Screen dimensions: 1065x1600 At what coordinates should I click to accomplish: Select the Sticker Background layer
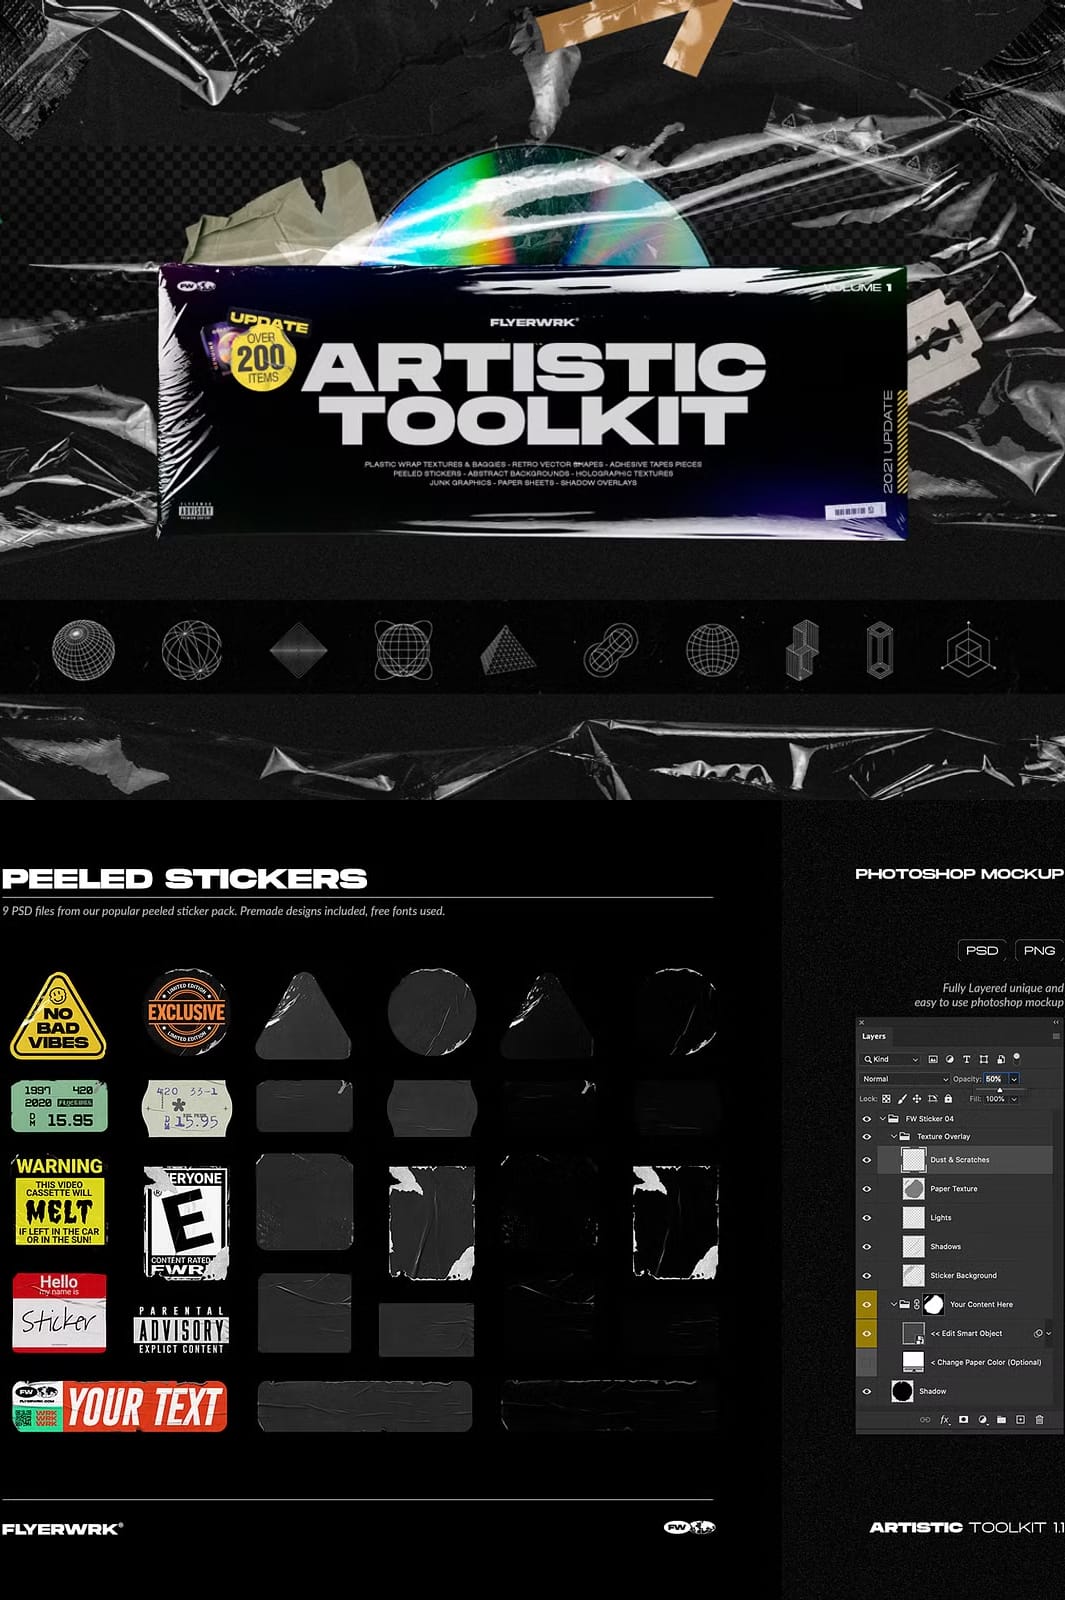[963, 1275]
